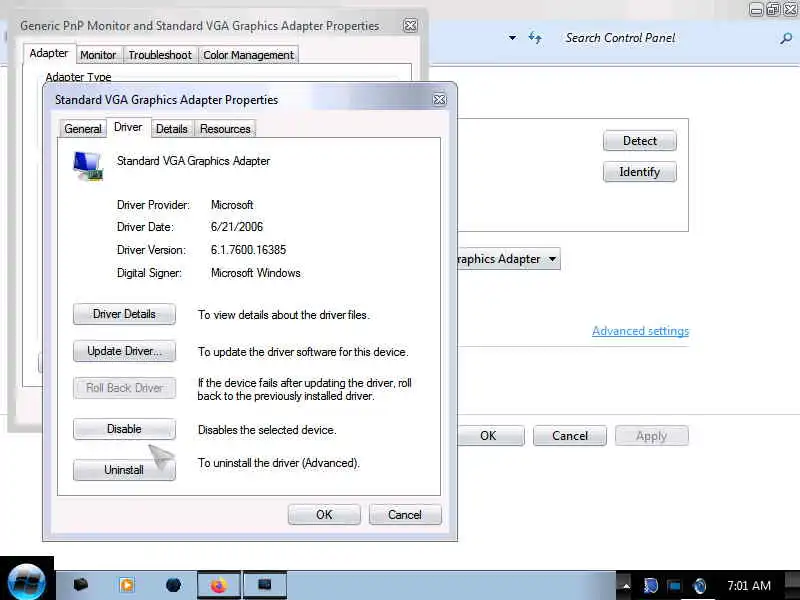Click Cancel in the Screen Resolution window
This screenshot has width=800, height=600.
570,436
